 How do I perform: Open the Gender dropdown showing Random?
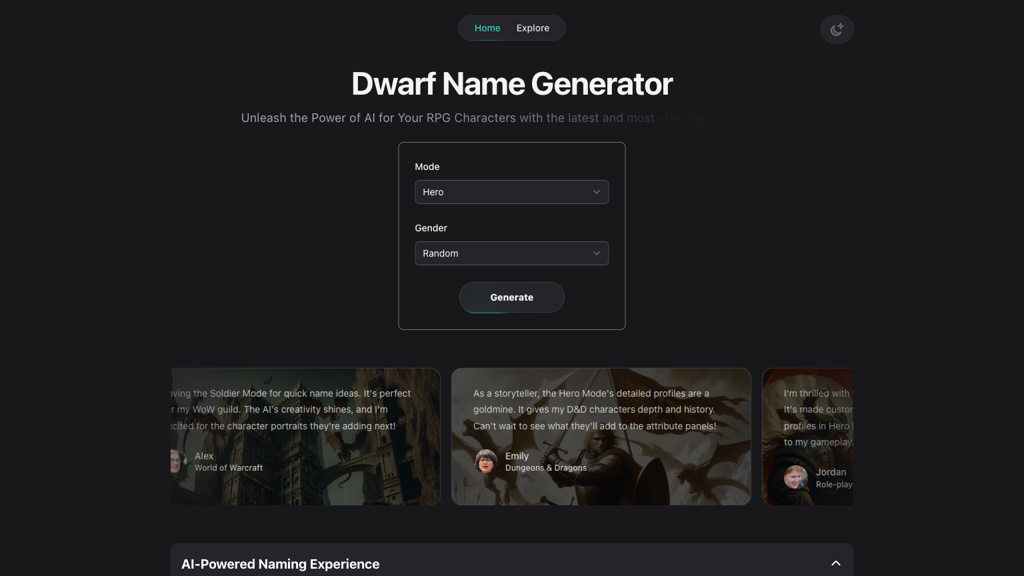point(511,253)
